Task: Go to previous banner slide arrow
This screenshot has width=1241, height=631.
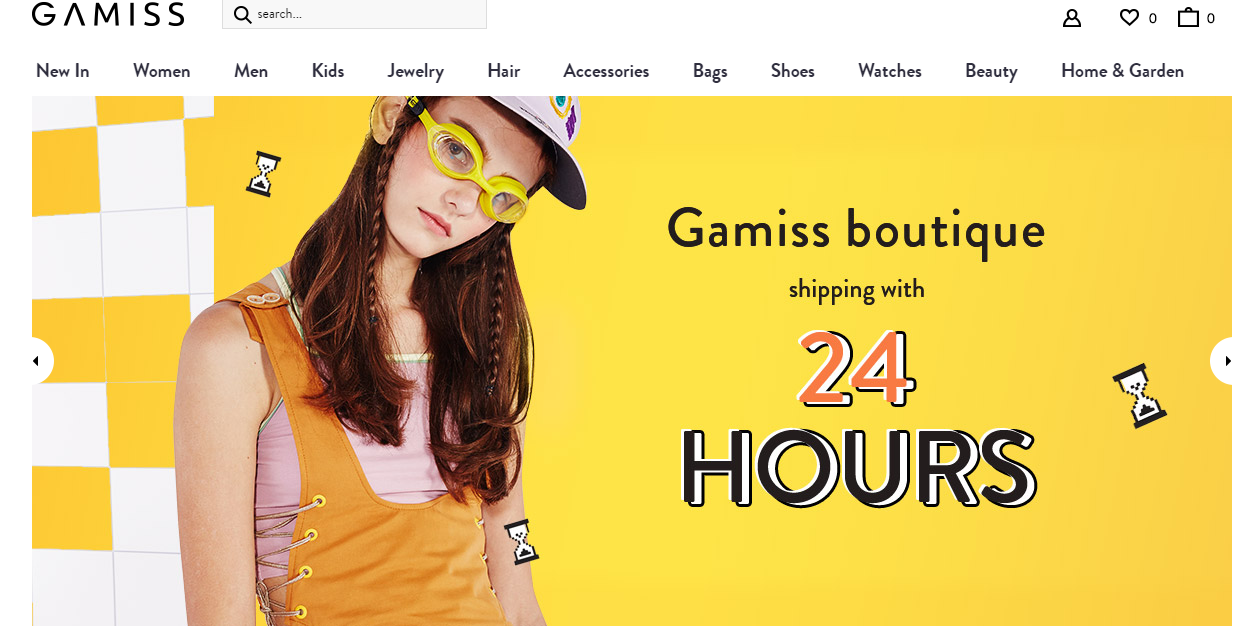Action: click(40, 361)
